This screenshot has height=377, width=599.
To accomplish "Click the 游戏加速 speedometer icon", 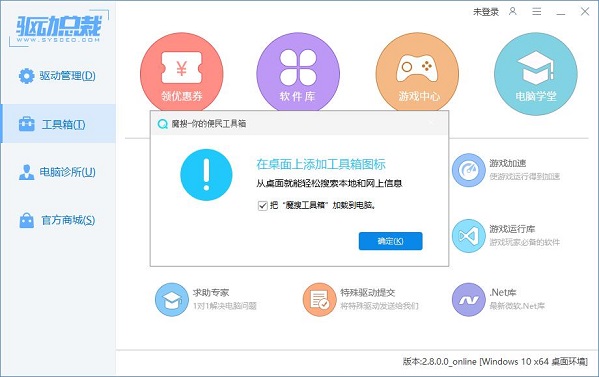I will (x=468, y=170).
